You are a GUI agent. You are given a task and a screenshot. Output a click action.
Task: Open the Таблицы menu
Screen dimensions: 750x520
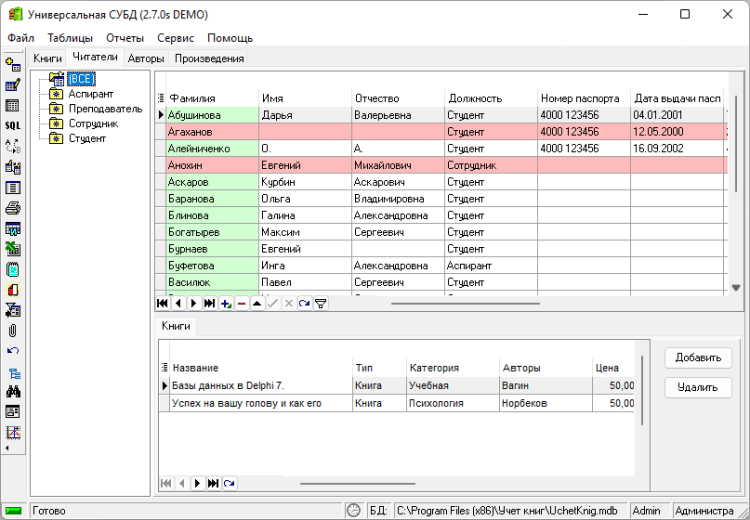coord(70,38)
